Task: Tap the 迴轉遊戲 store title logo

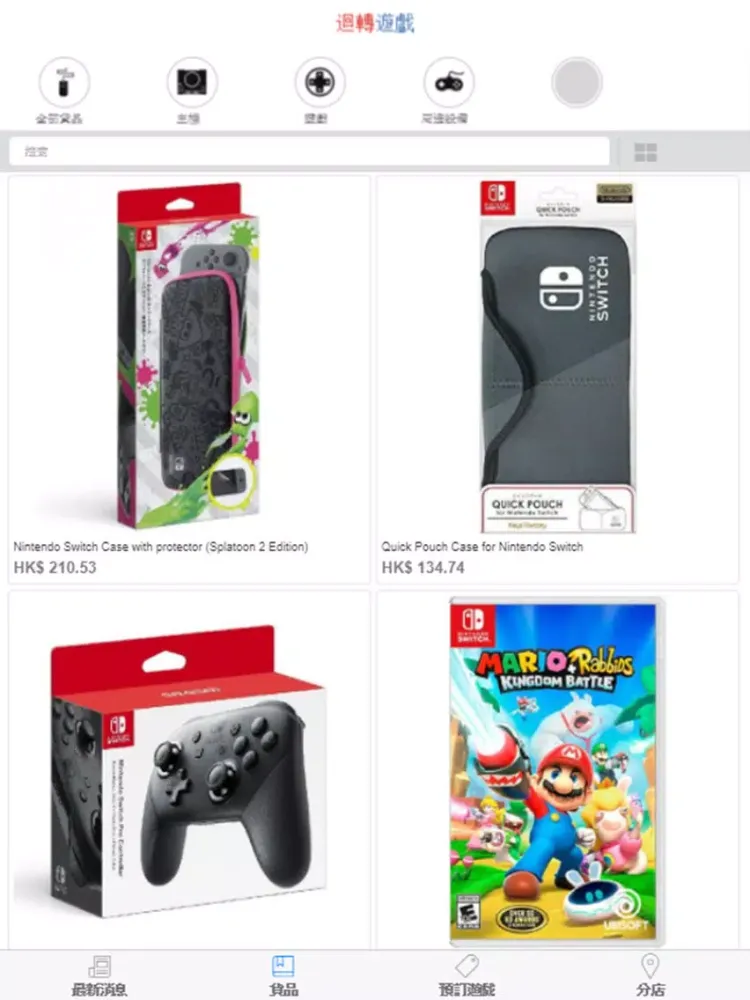Action: coord(375,24)
